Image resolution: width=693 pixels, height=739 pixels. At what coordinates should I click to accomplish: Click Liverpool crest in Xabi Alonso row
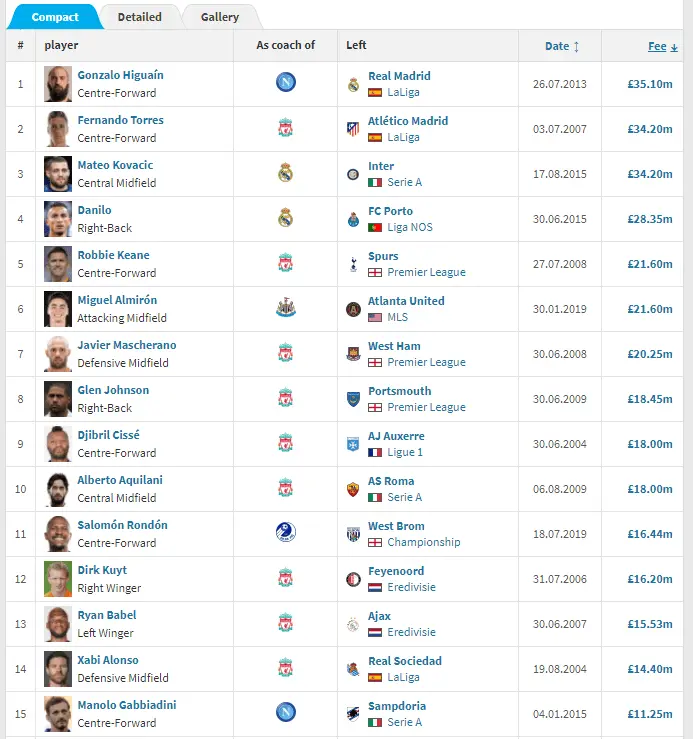click(286, 668)
